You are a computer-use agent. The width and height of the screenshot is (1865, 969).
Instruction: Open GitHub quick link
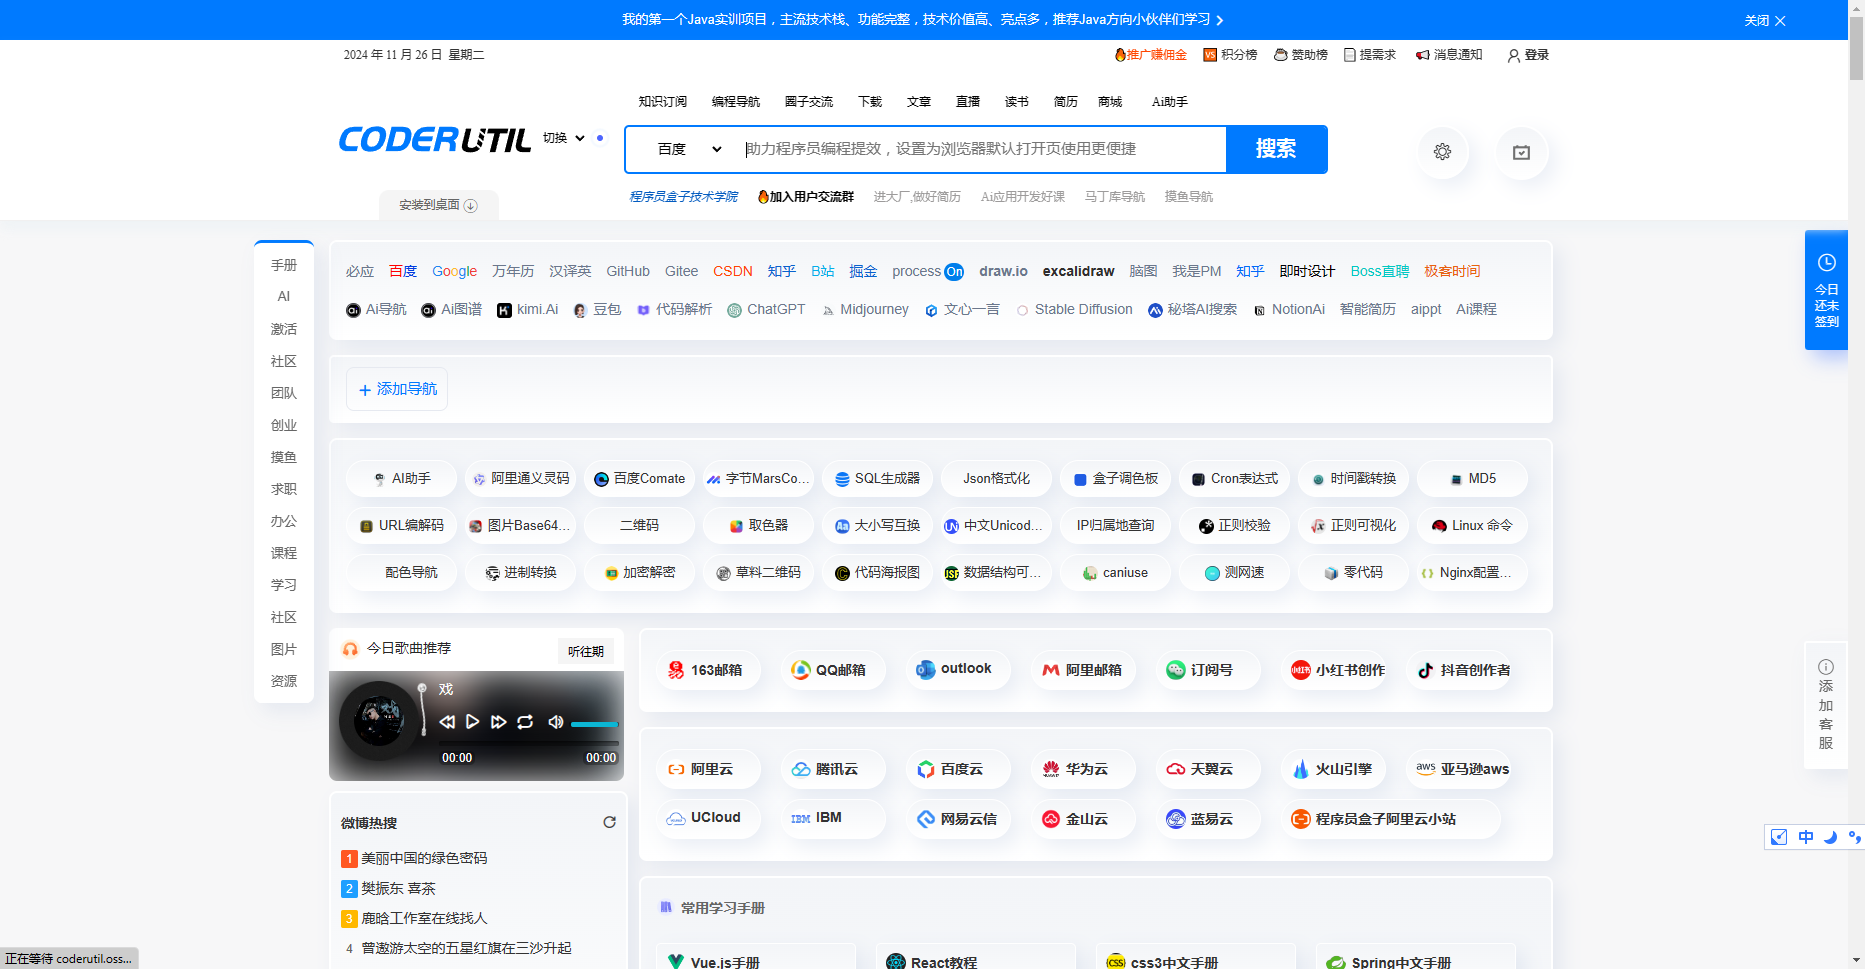pyautogui.click(x=628, y=272)
